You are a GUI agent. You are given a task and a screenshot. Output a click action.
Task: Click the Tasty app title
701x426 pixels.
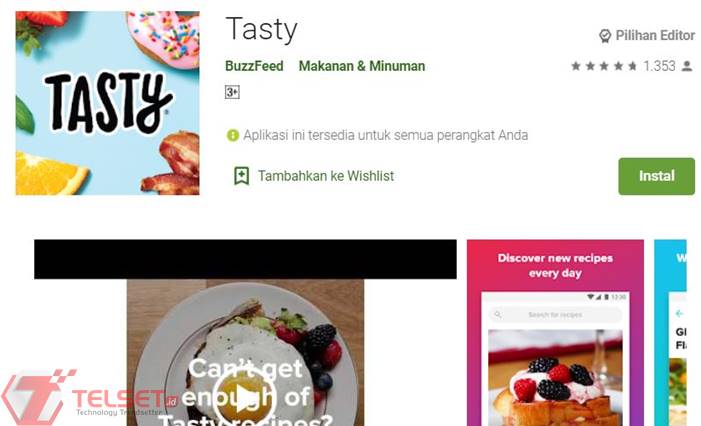tap(262, 30)
